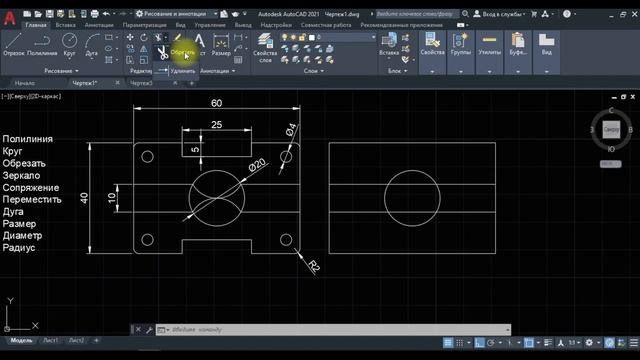
Task: Click the Copy tool icon
Action: point(130,49)
